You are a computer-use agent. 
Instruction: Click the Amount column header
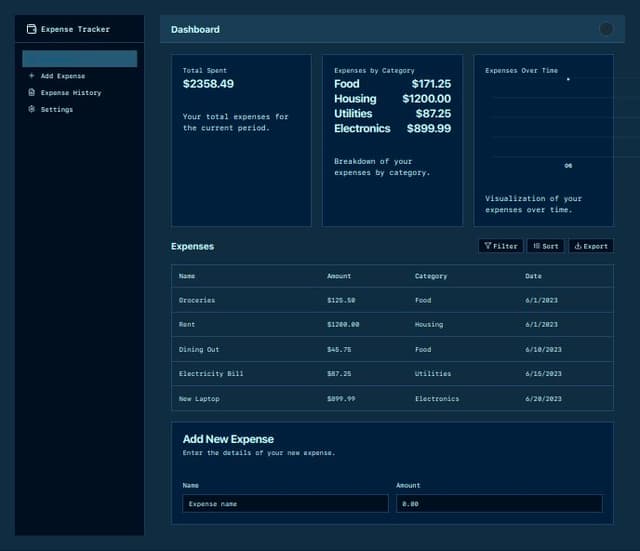tap(339, 276)
